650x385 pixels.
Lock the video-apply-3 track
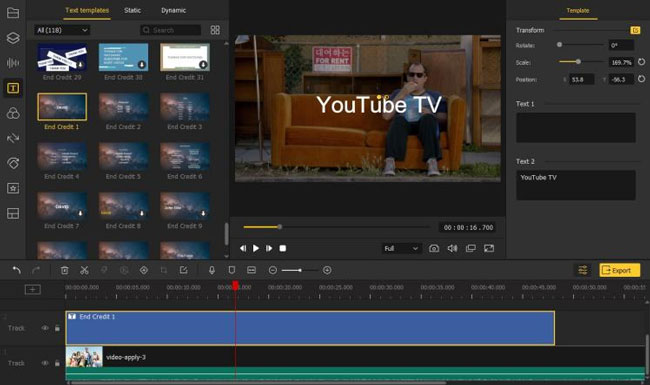pyautogui.click(x=57, y=363)
